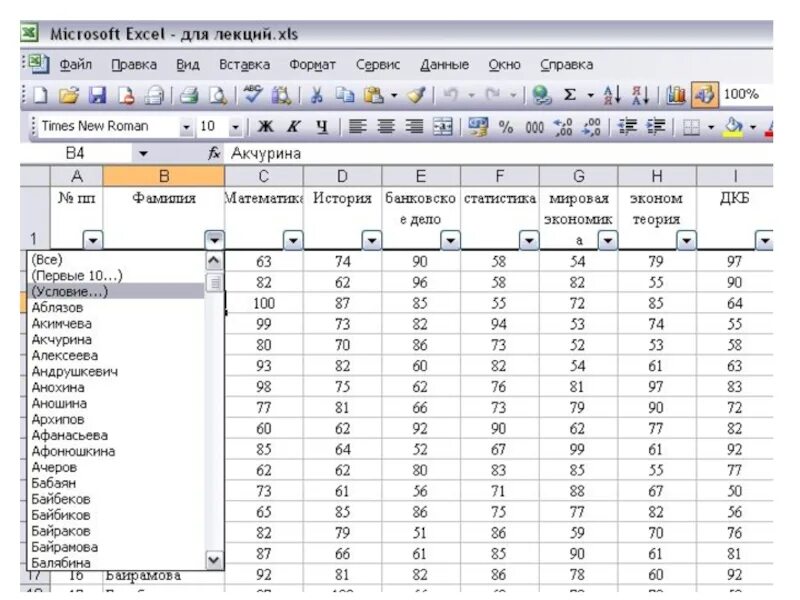Open the font size dropdown

click(233, 127)
